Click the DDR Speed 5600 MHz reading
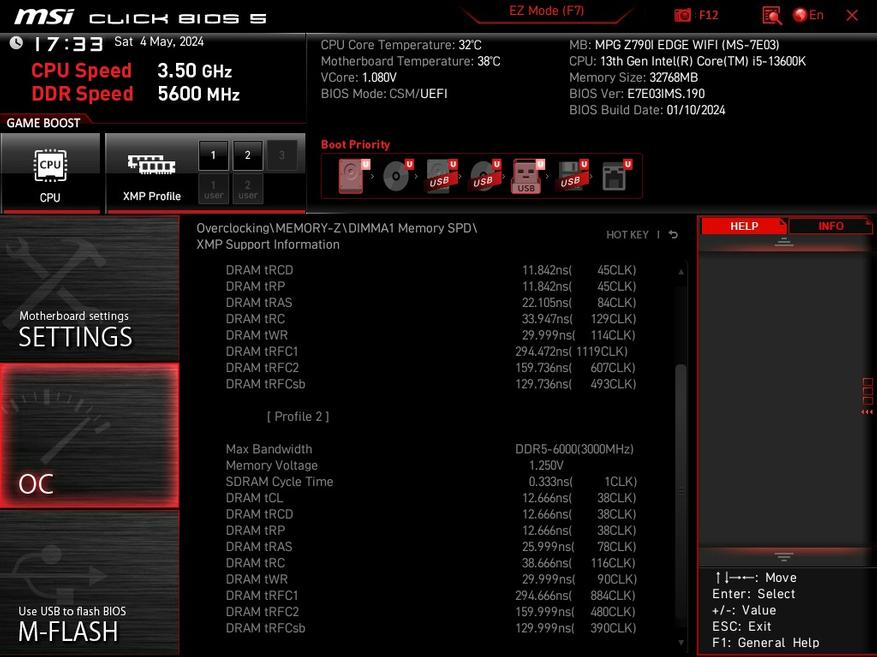Image resolution: width=877 pixels, height=657 pixels. click(x=135, y=94)
